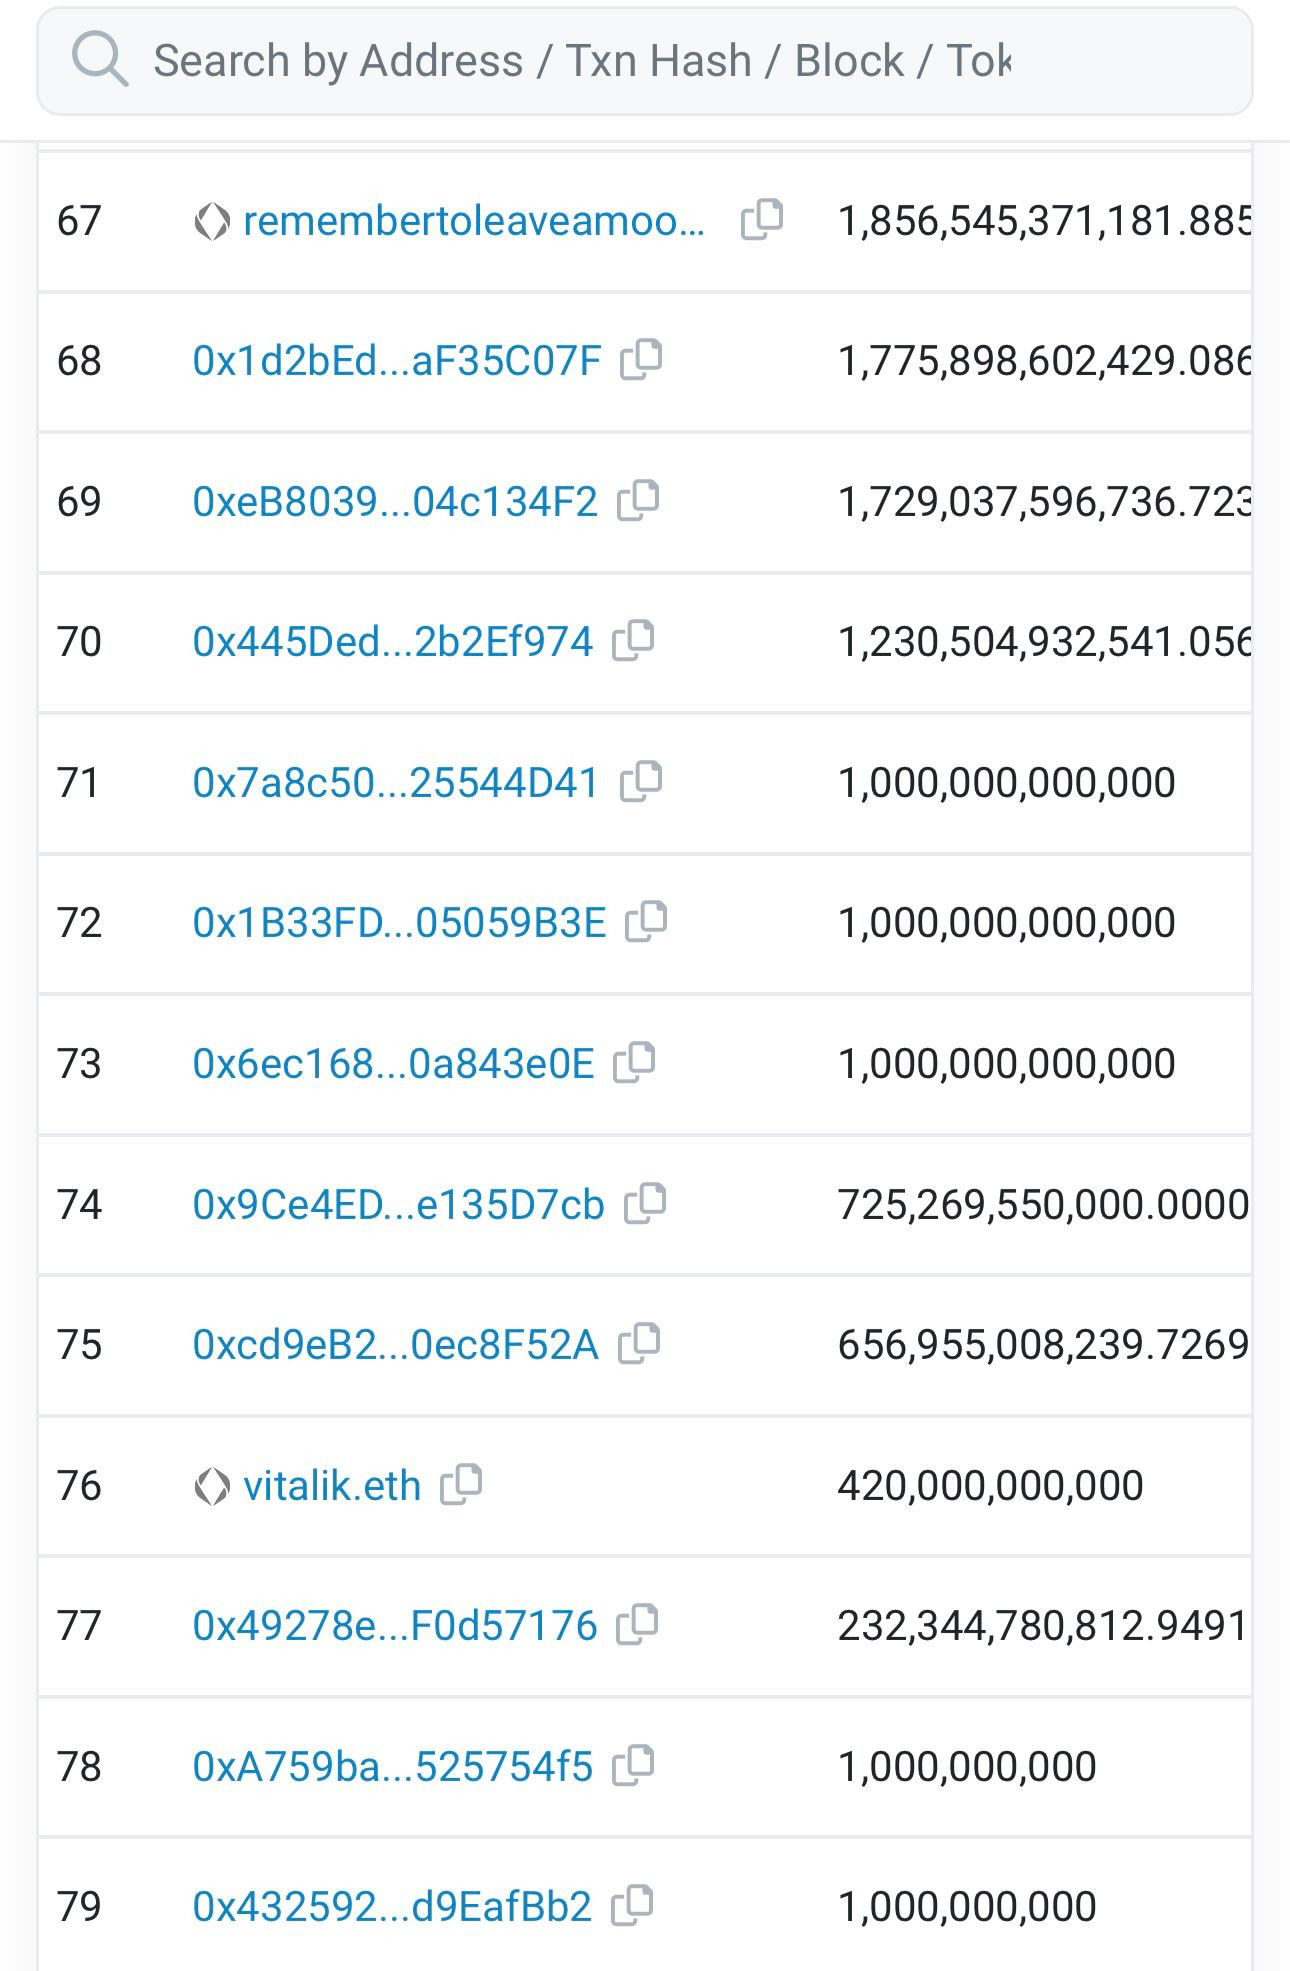Open remembertoleaveamoo... holder link
This screenshot has width=1290, height=1971.
474,221
